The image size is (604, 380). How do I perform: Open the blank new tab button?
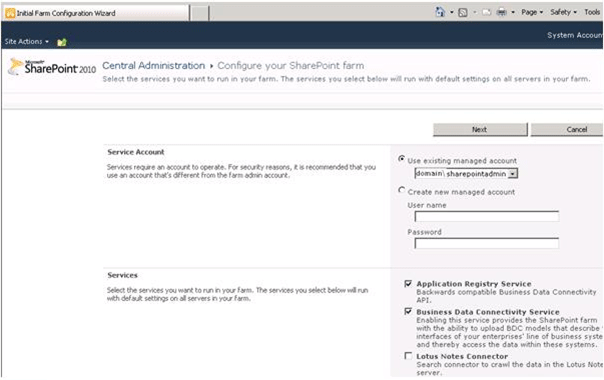pos(200,13)
